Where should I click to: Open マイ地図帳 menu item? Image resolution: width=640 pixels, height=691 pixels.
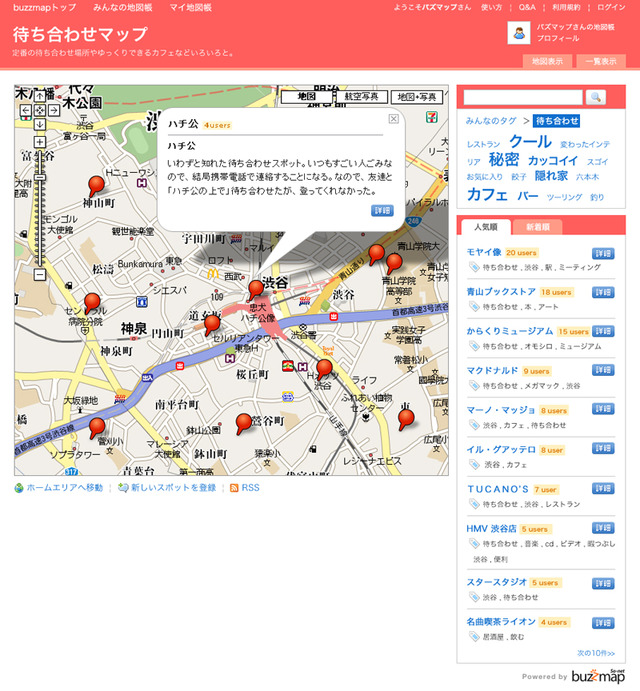[190, 7]
